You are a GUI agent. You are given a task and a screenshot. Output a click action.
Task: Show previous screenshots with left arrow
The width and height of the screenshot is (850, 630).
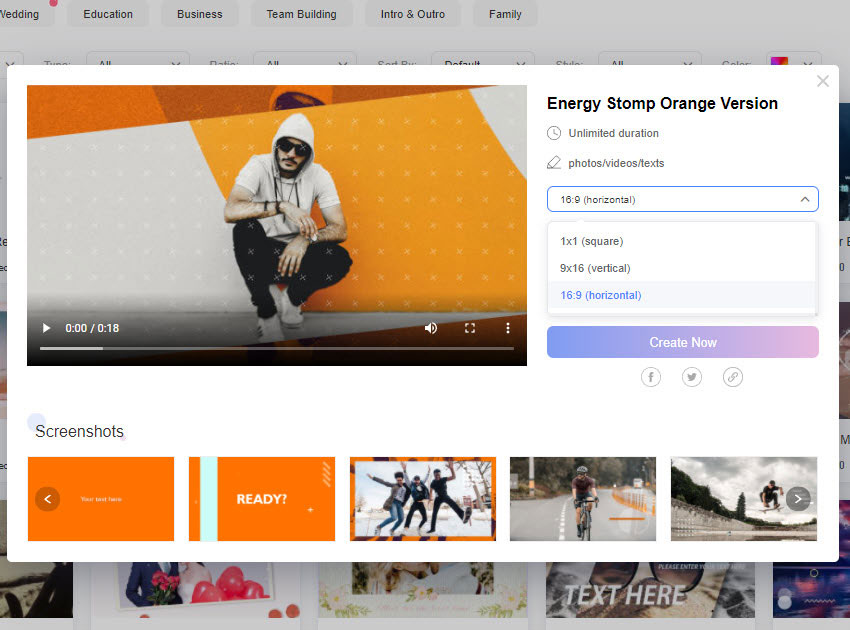tap(47, 498)
